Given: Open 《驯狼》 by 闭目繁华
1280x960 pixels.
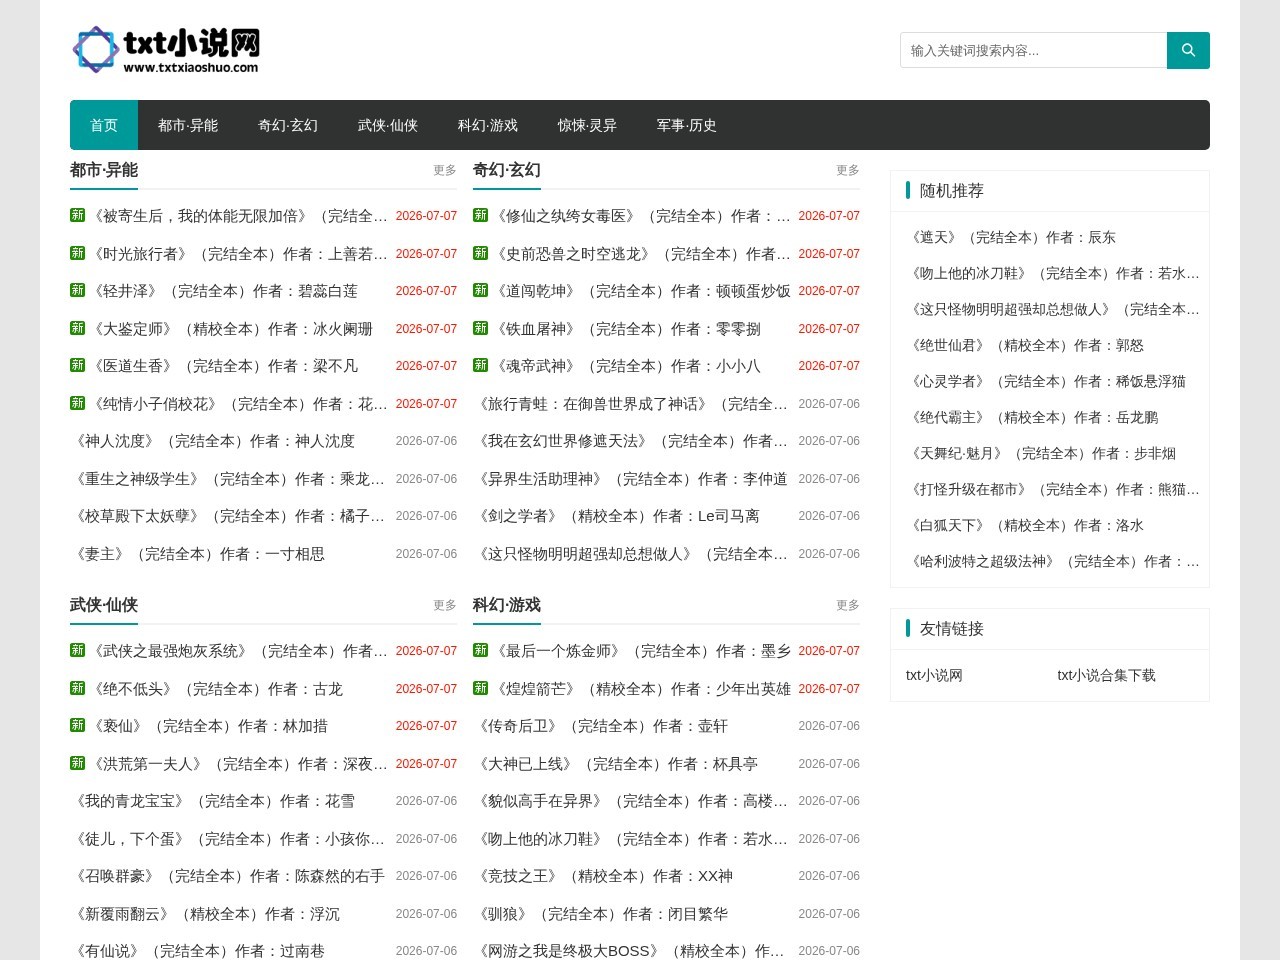Looking at the screenshot, I should point(601,914).
